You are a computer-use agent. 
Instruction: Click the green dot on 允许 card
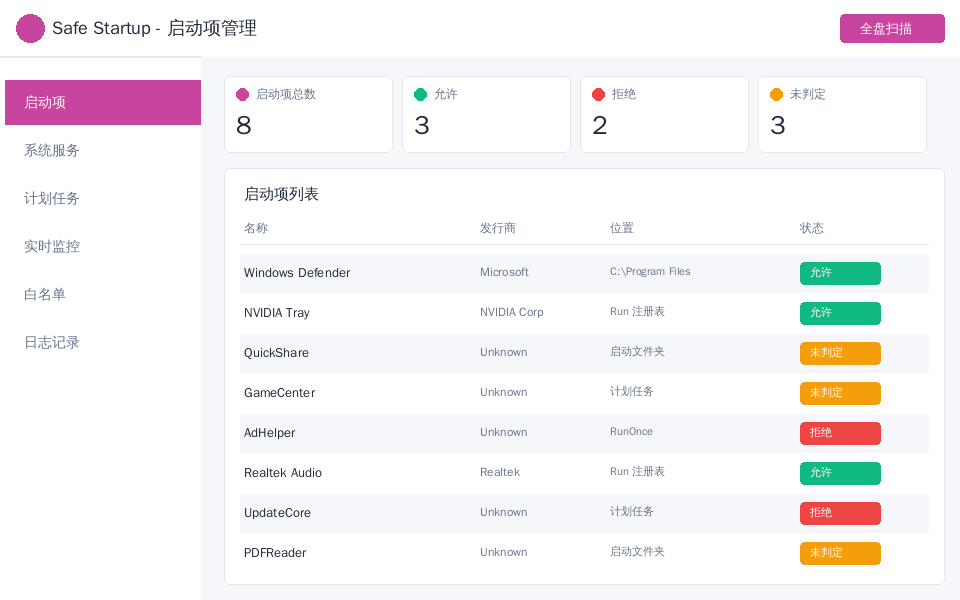tap(421, 94)
